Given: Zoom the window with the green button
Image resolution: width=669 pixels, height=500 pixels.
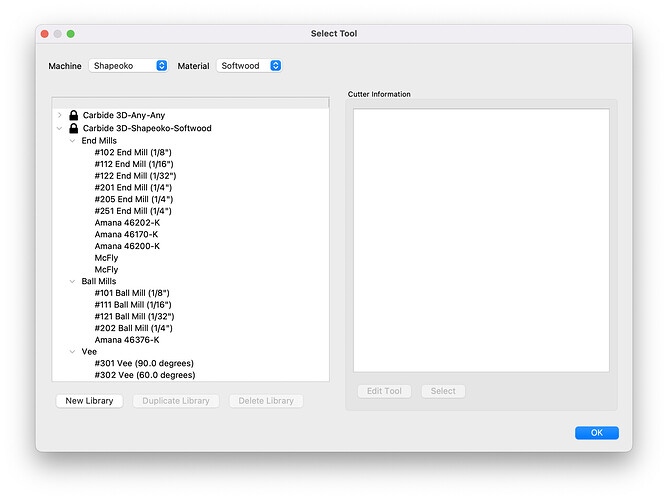Looking at the screenshot, I should pos(70,34).
